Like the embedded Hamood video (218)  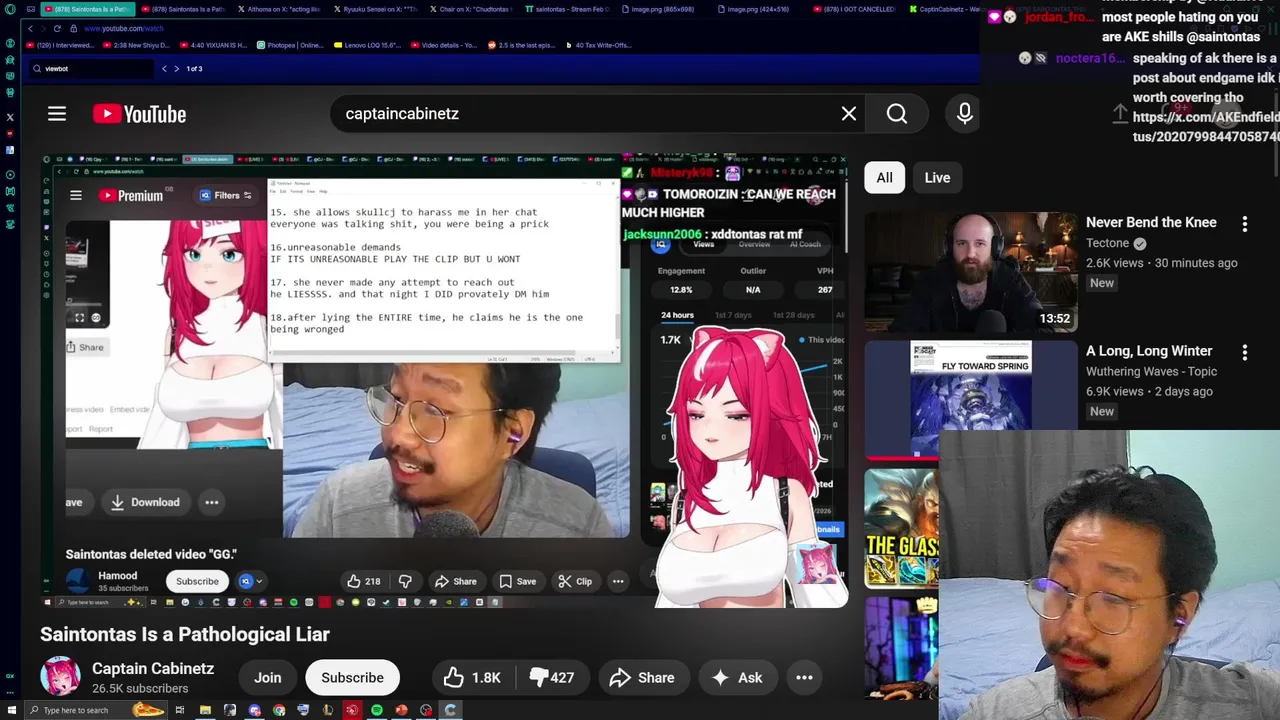point(363,581)
